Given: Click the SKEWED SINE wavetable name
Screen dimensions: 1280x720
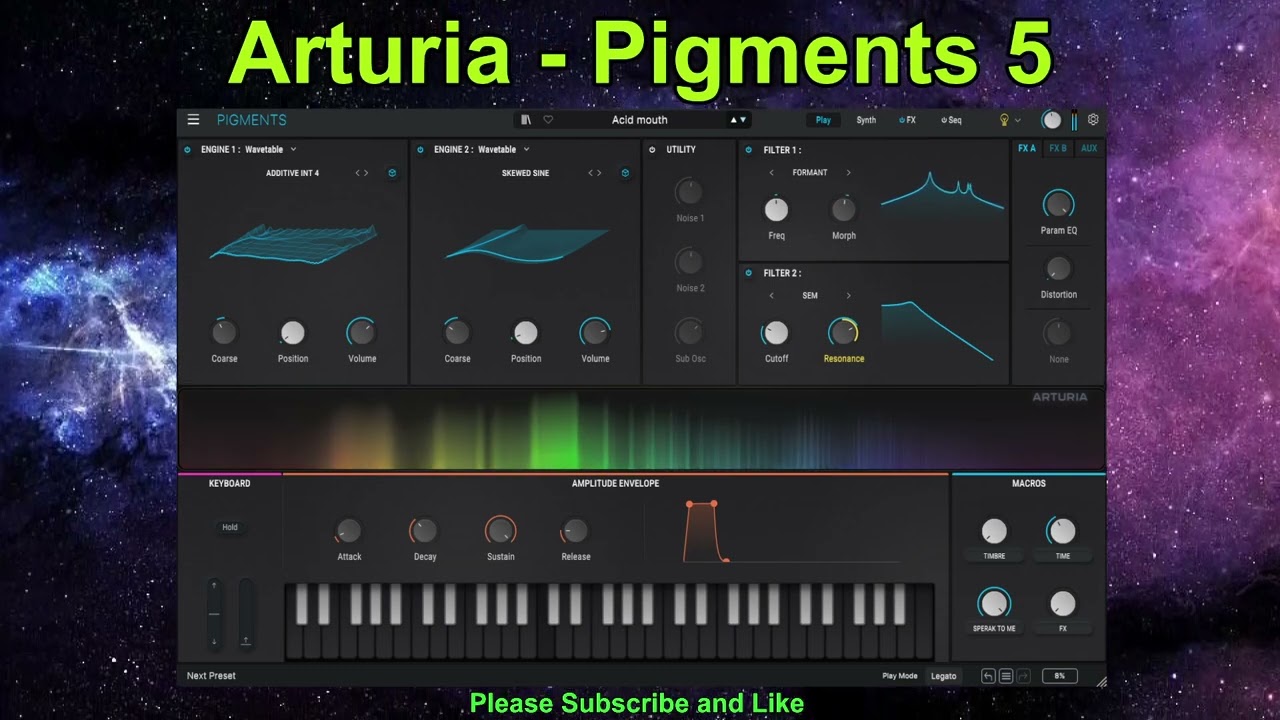Looking at the screenshot, I should point(525,173).
